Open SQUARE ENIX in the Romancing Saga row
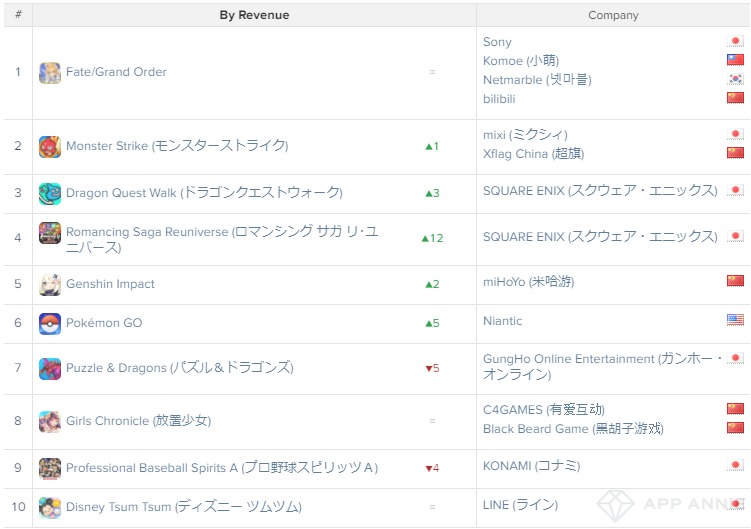 pos(600,237)
